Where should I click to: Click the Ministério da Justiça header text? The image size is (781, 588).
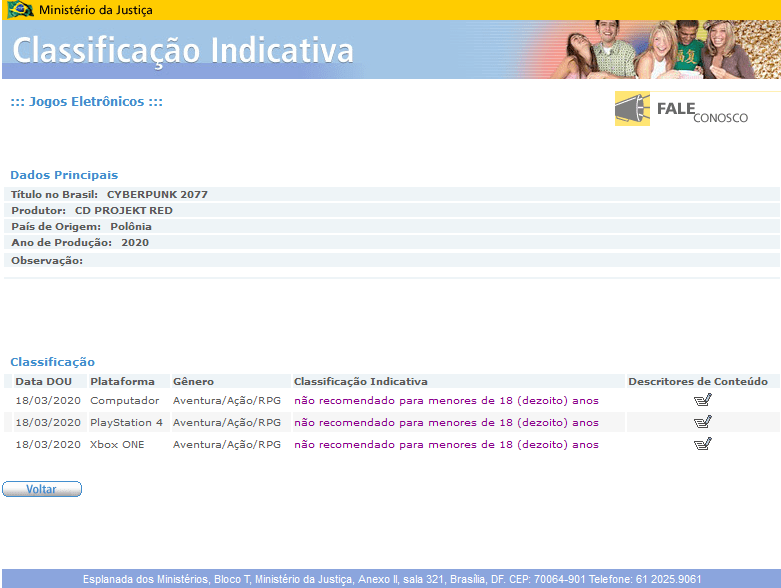(96, 10)
